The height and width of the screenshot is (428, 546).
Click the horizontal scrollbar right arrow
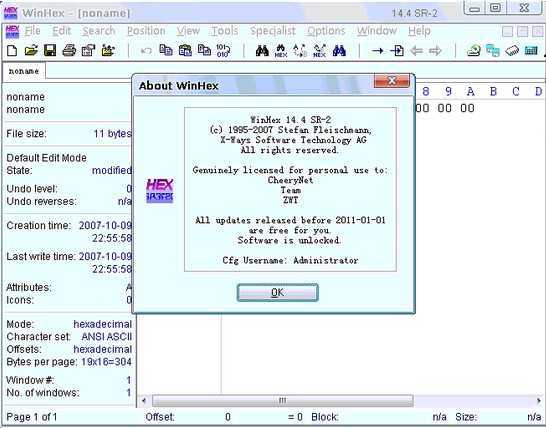538,400
